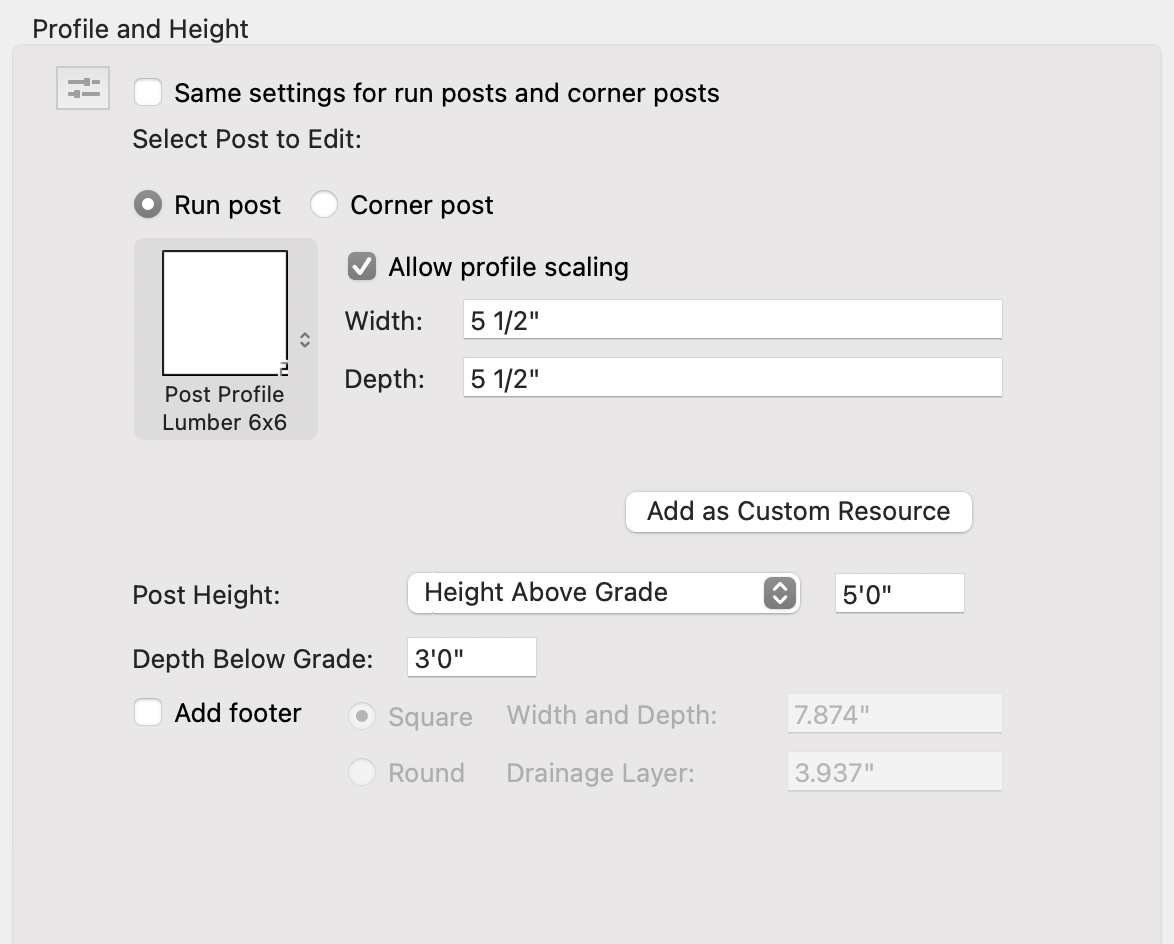Select the Run post radio button
The height and width of the screenshot is (944, 1174).
coord(148,205)
